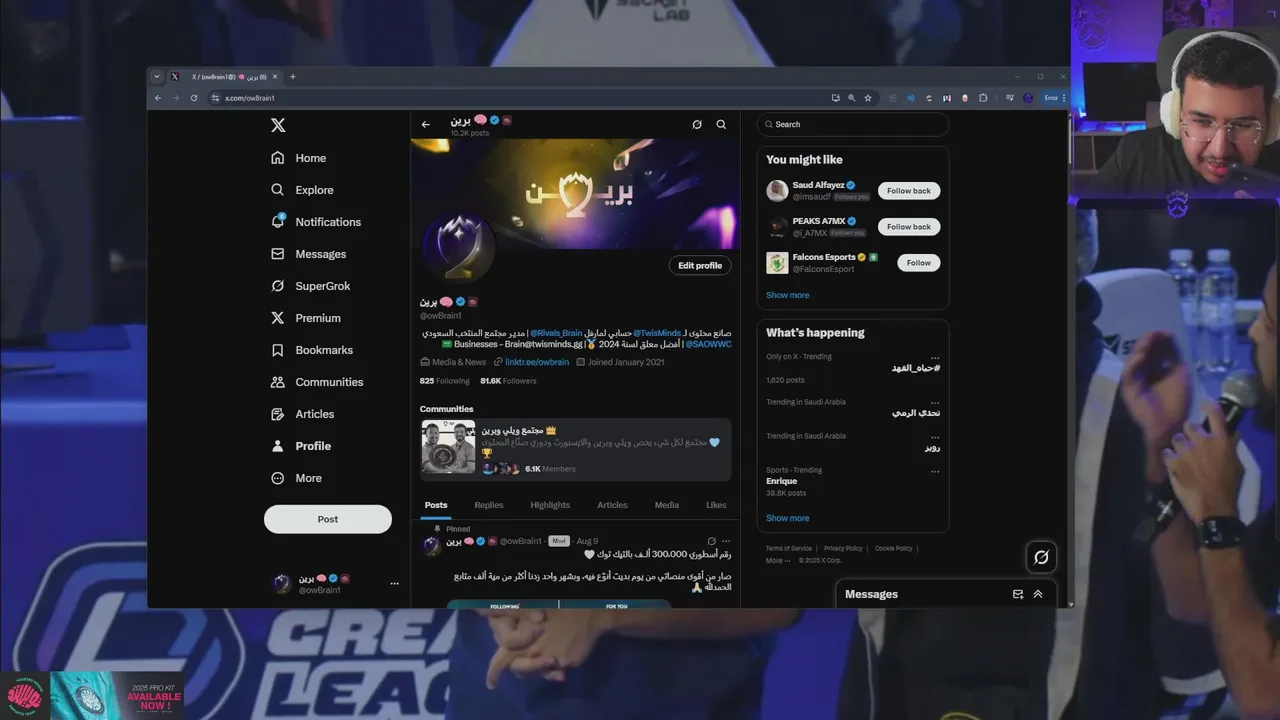View the 825 Following list
The image size is (1280, 720).
pyautogui.click(x=444, y=381)
